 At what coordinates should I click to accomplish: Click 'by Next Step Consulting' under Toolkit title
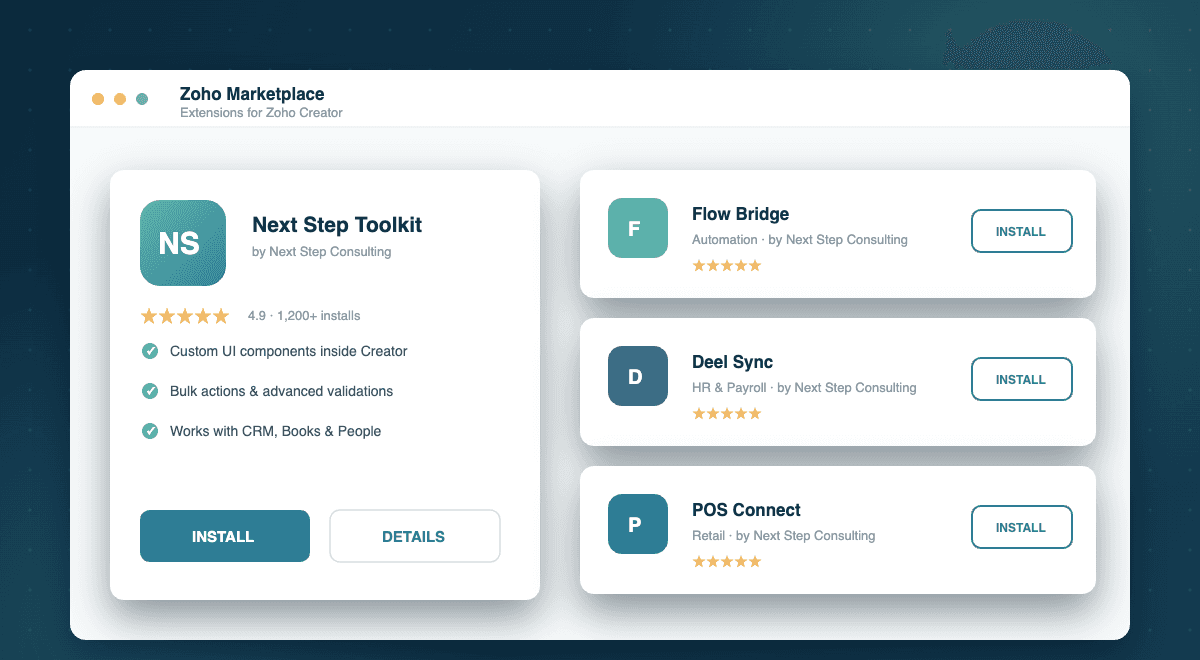(322, 252)
